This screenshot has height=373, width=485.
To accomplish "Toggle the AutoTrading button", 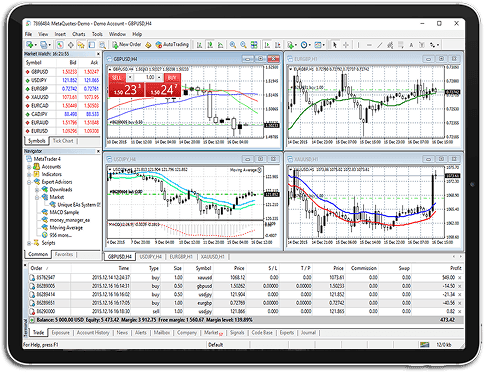I will click(172, 44).
